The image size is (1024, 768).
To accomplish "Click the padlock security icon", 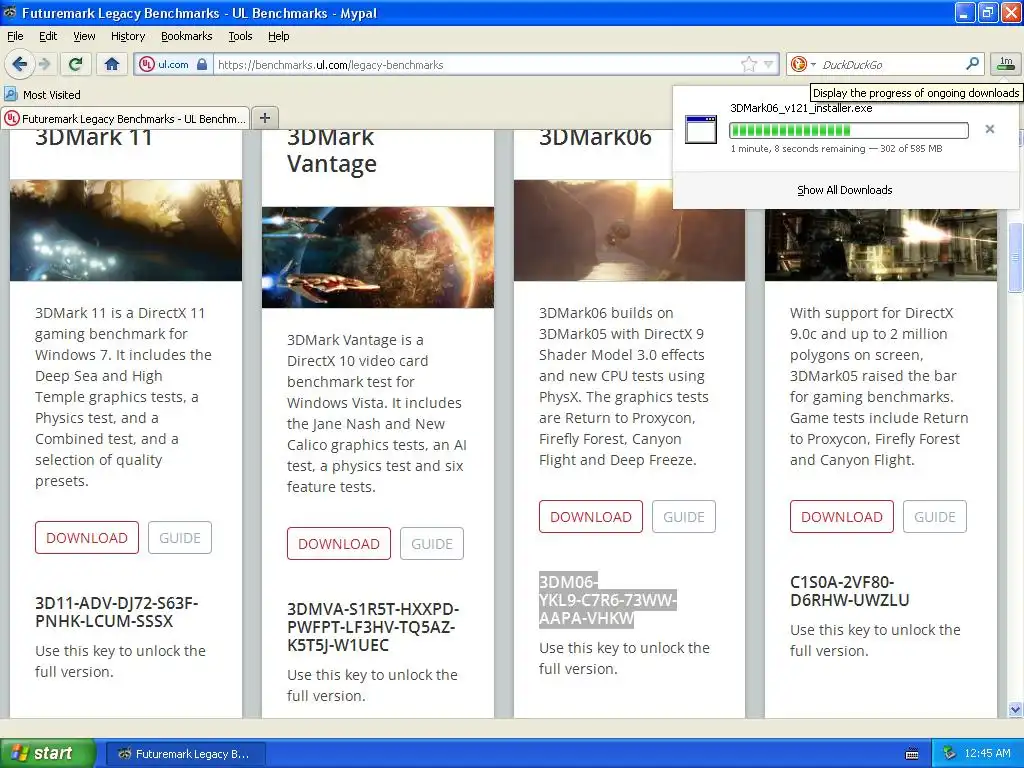I will point(202,64).
